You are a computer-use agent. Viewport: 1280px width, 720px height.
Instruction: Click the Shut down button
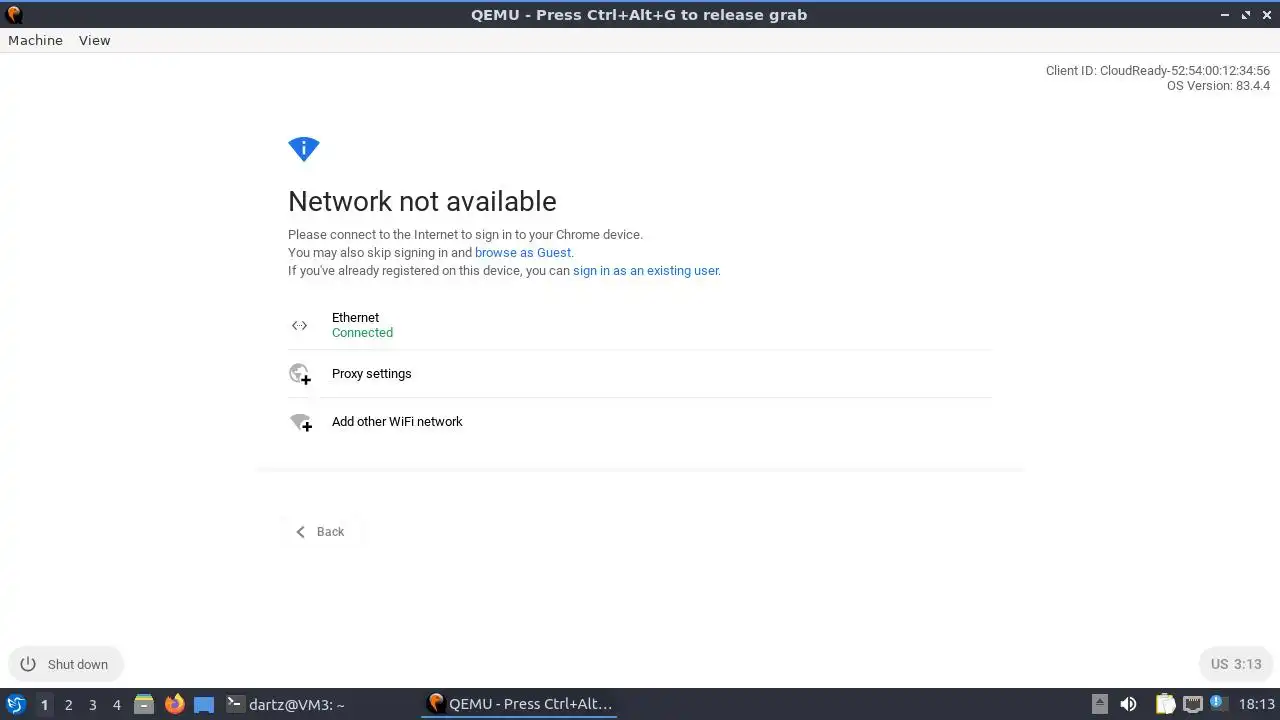65,664
